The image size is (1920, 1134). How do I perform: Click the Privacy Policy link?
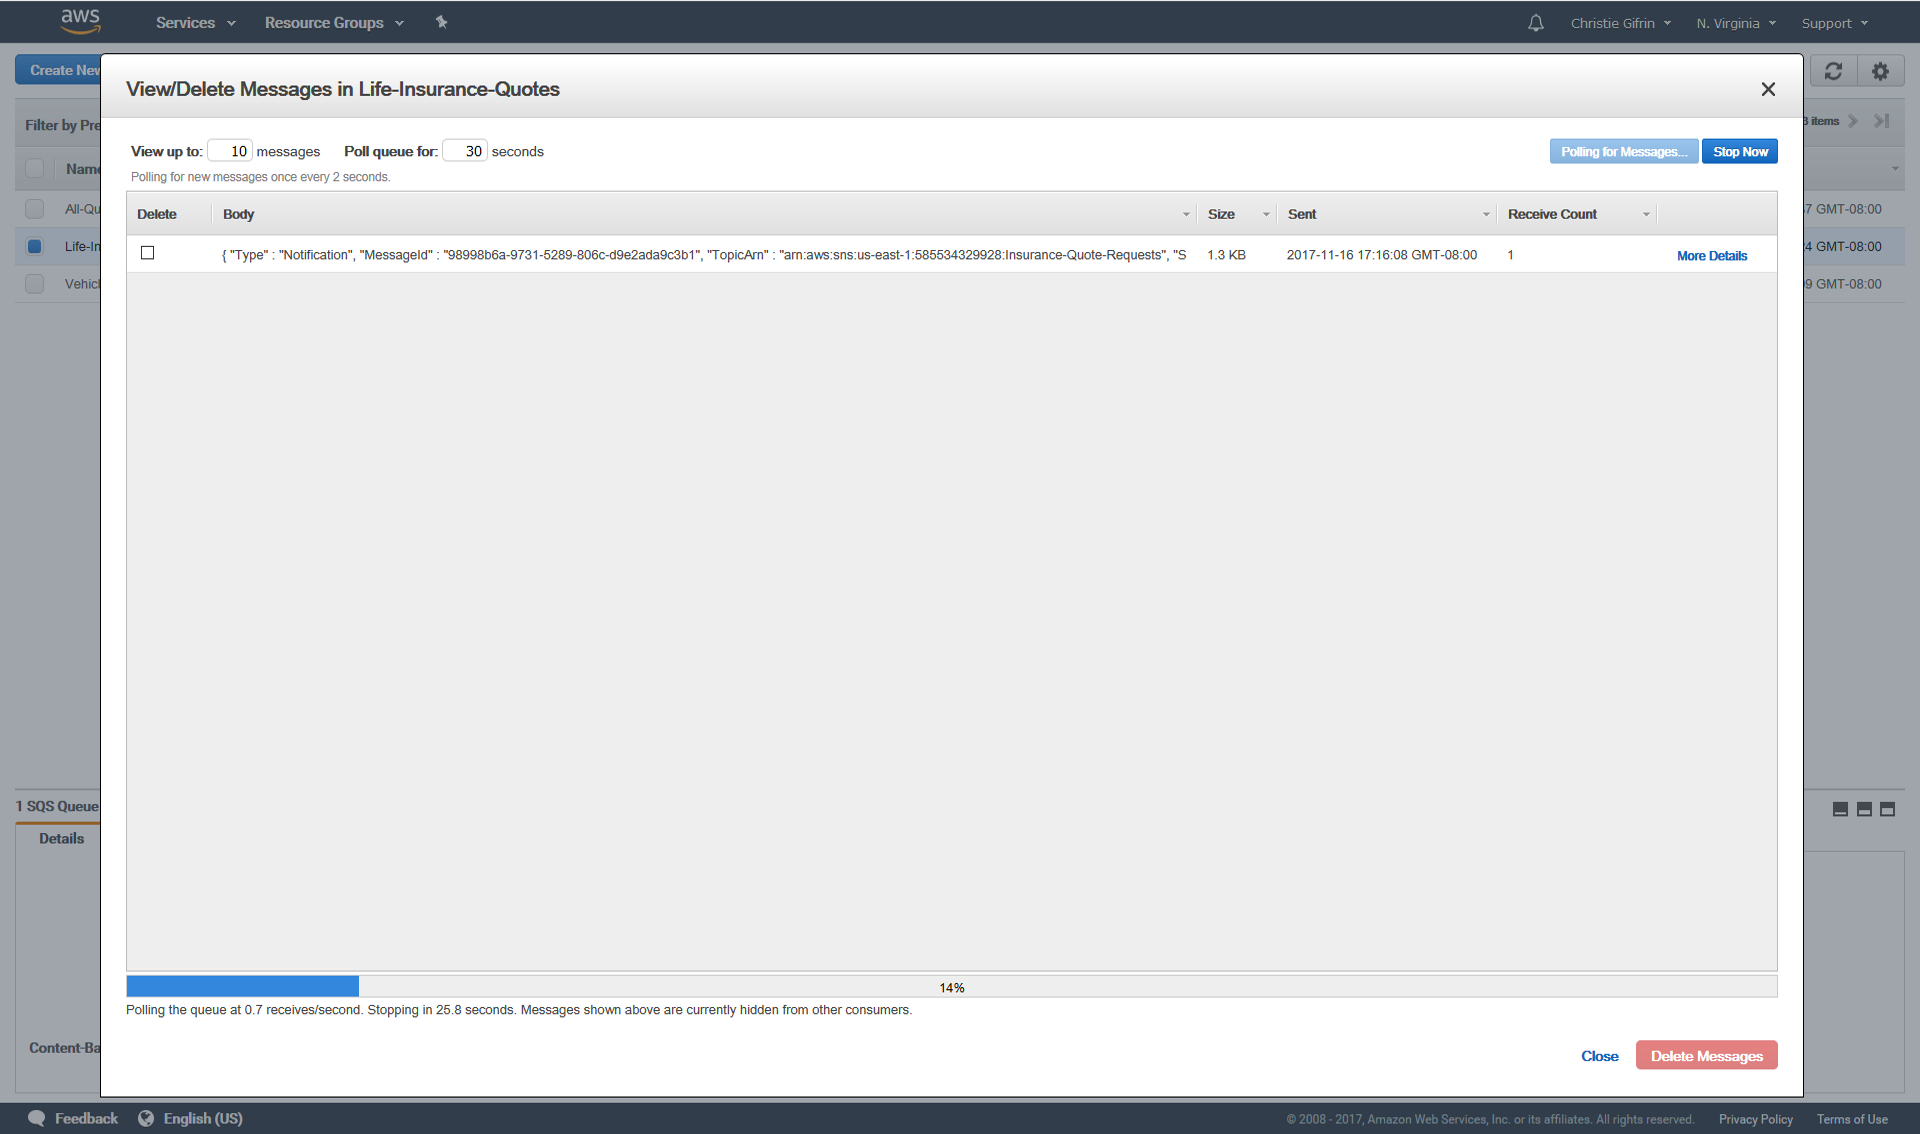[1755, 1119]
